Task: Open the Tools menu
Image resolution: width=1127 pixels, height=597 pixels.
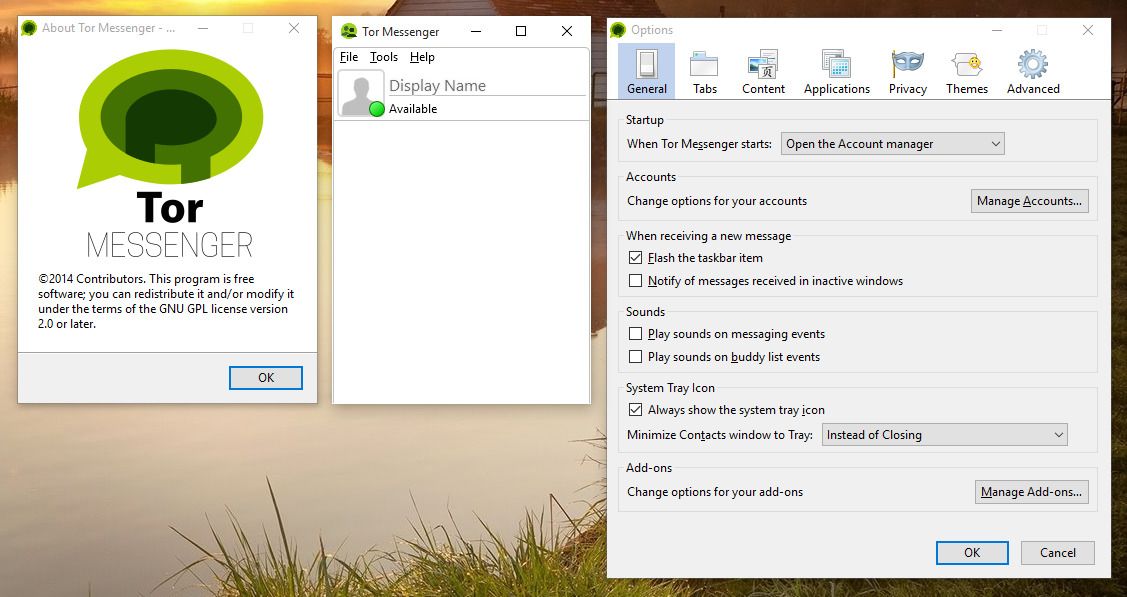Action: (383, 57)
